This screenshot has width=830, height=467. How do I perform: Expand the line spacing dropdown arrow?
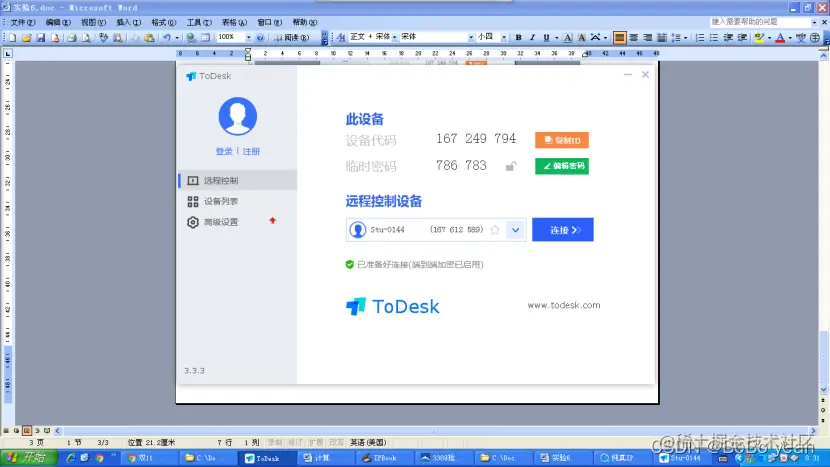685,38
